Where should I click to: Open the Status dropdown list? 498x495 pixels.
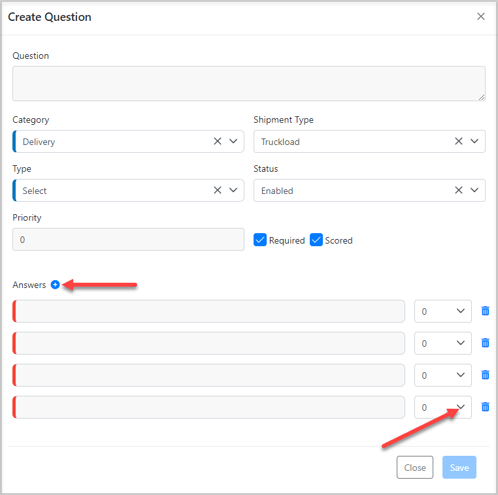(474, 190)
